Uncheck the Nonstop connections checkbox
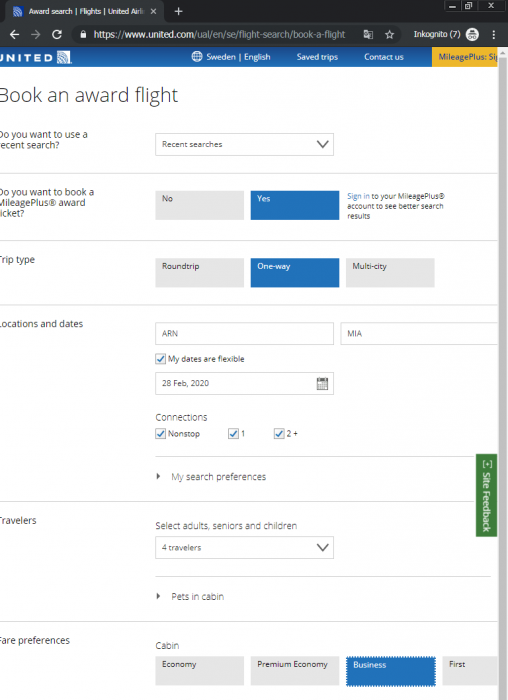The height and width of the screenshot is (700, 508). pos(160,433)
